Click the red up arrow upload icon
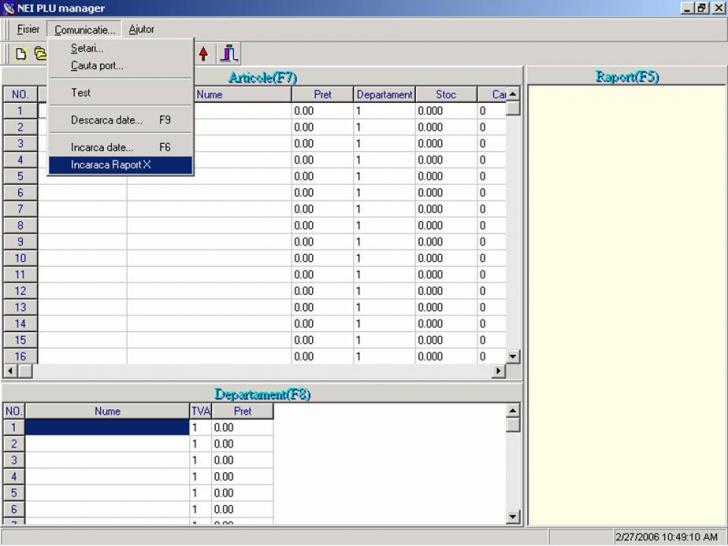728x546 pixels. [204, 54]
